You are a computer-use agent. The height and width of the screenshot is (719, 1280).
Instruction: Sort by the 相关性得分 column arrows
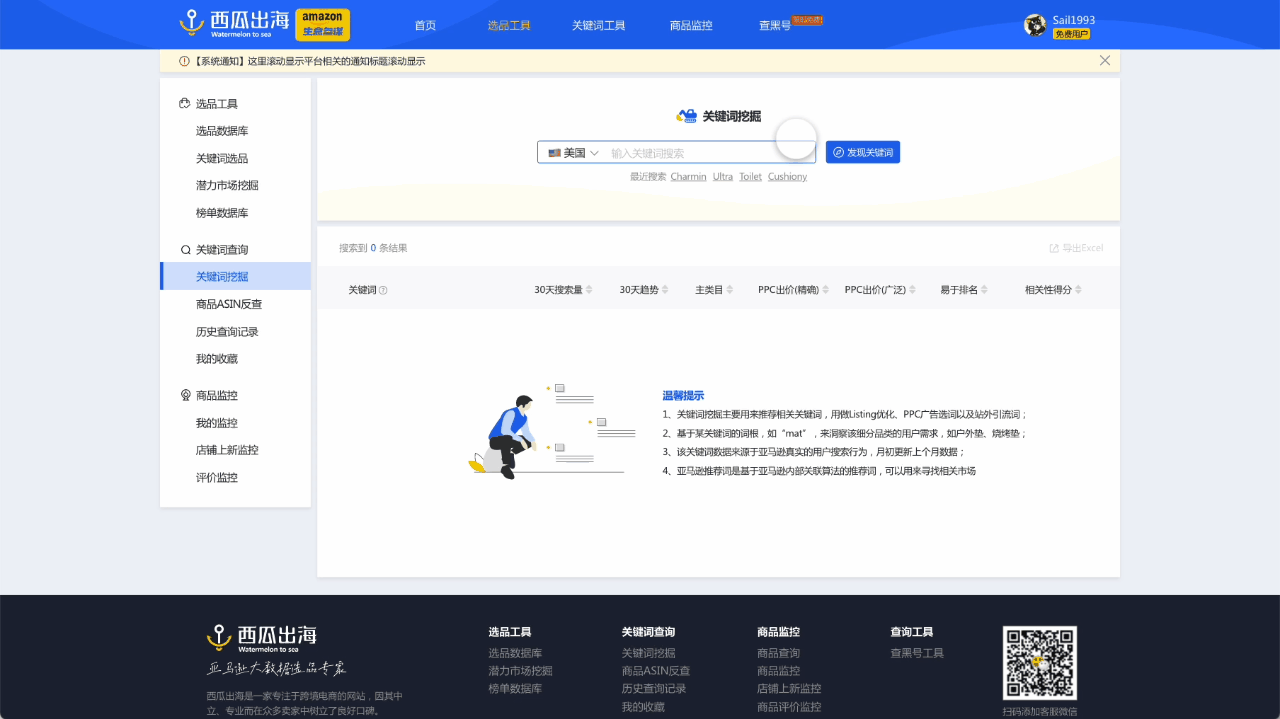(1078, 290)
